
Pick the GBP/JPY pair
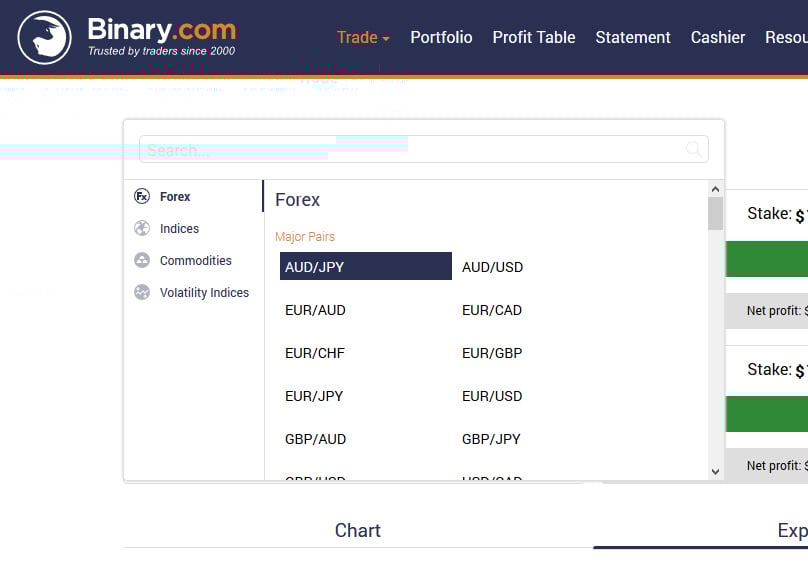coord(491,439)
